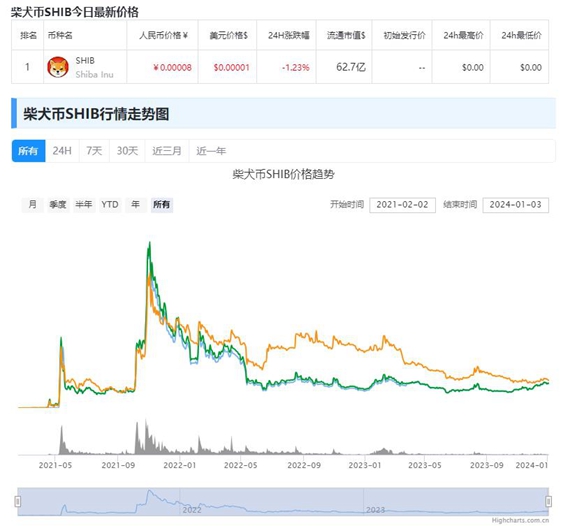Click the 美元价格 $0.00001 value
The width and height of the screenshot is (570, 526).
click(x=232, y=68)
